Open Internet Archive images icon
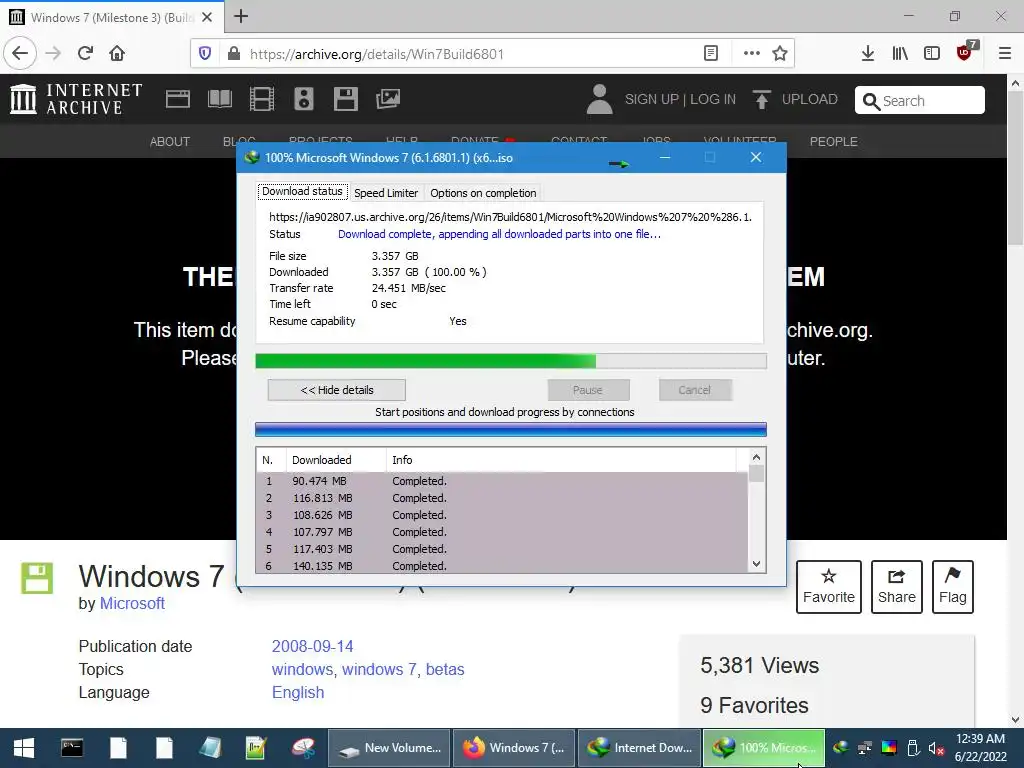 pyautogui.click(x=387, y=99)
